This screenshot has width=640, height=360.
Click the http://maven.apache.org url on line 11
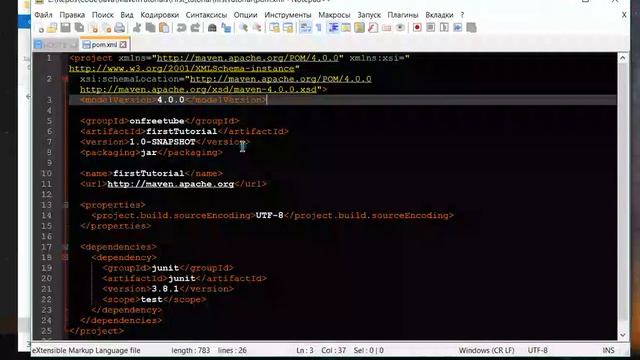coord(171,184)
